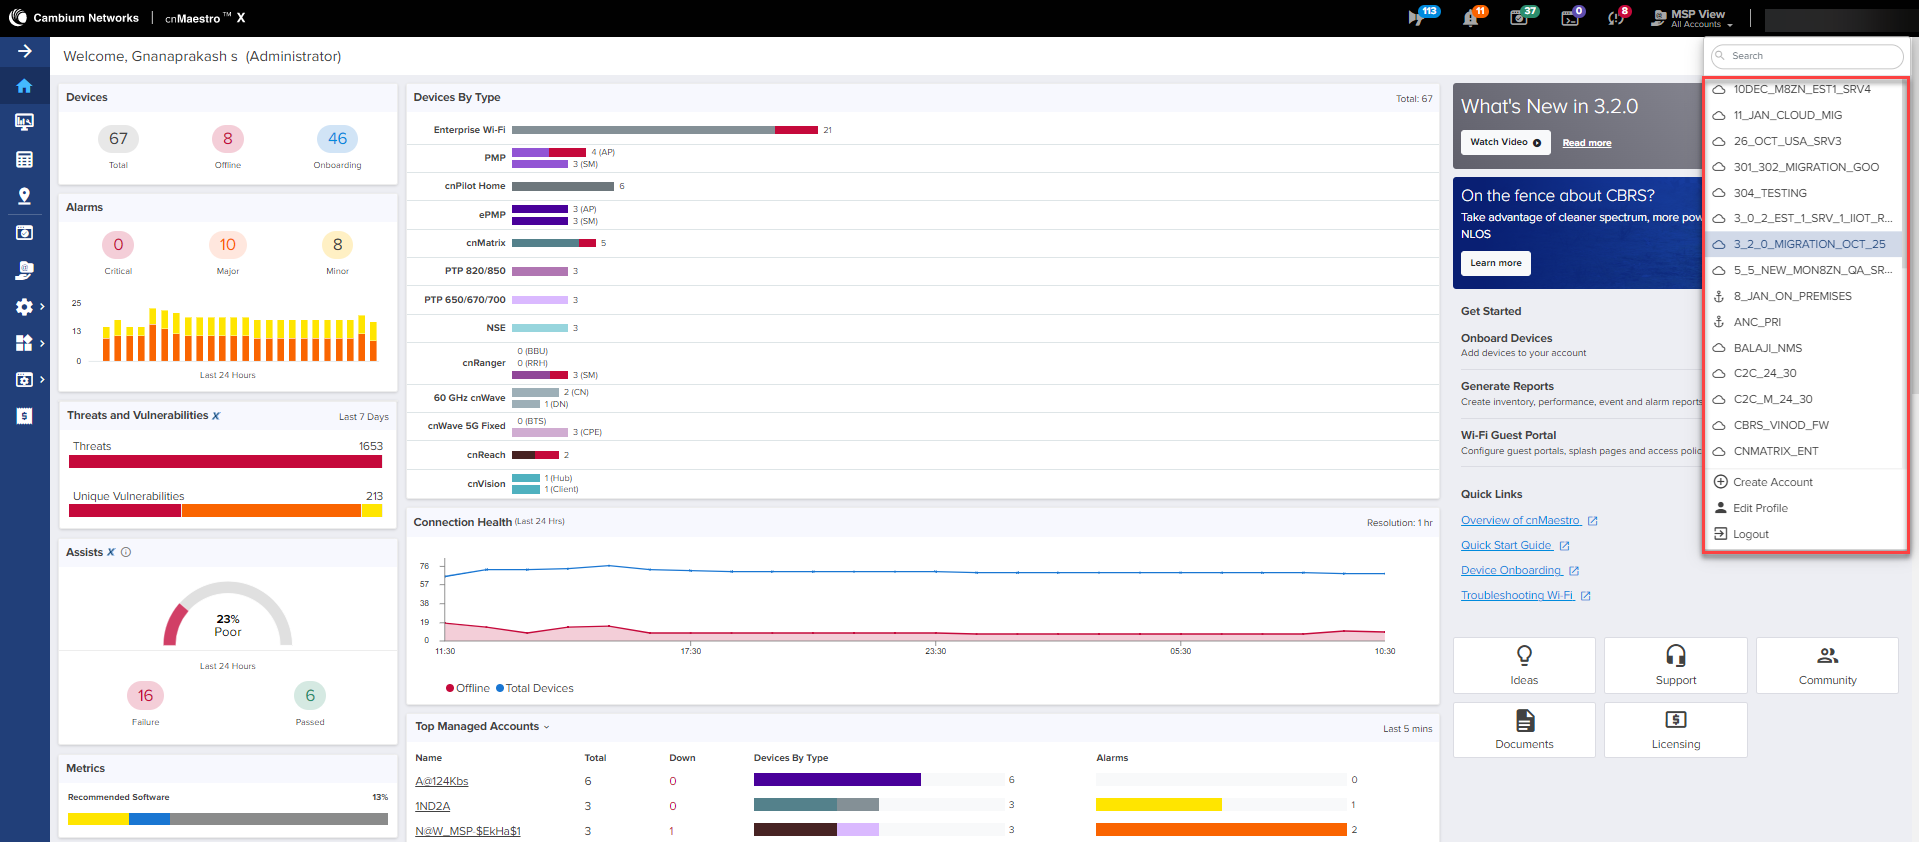Open the managed services hand icon in sidebar
This screenshot has width=1919, height=842.
[25, 270]
